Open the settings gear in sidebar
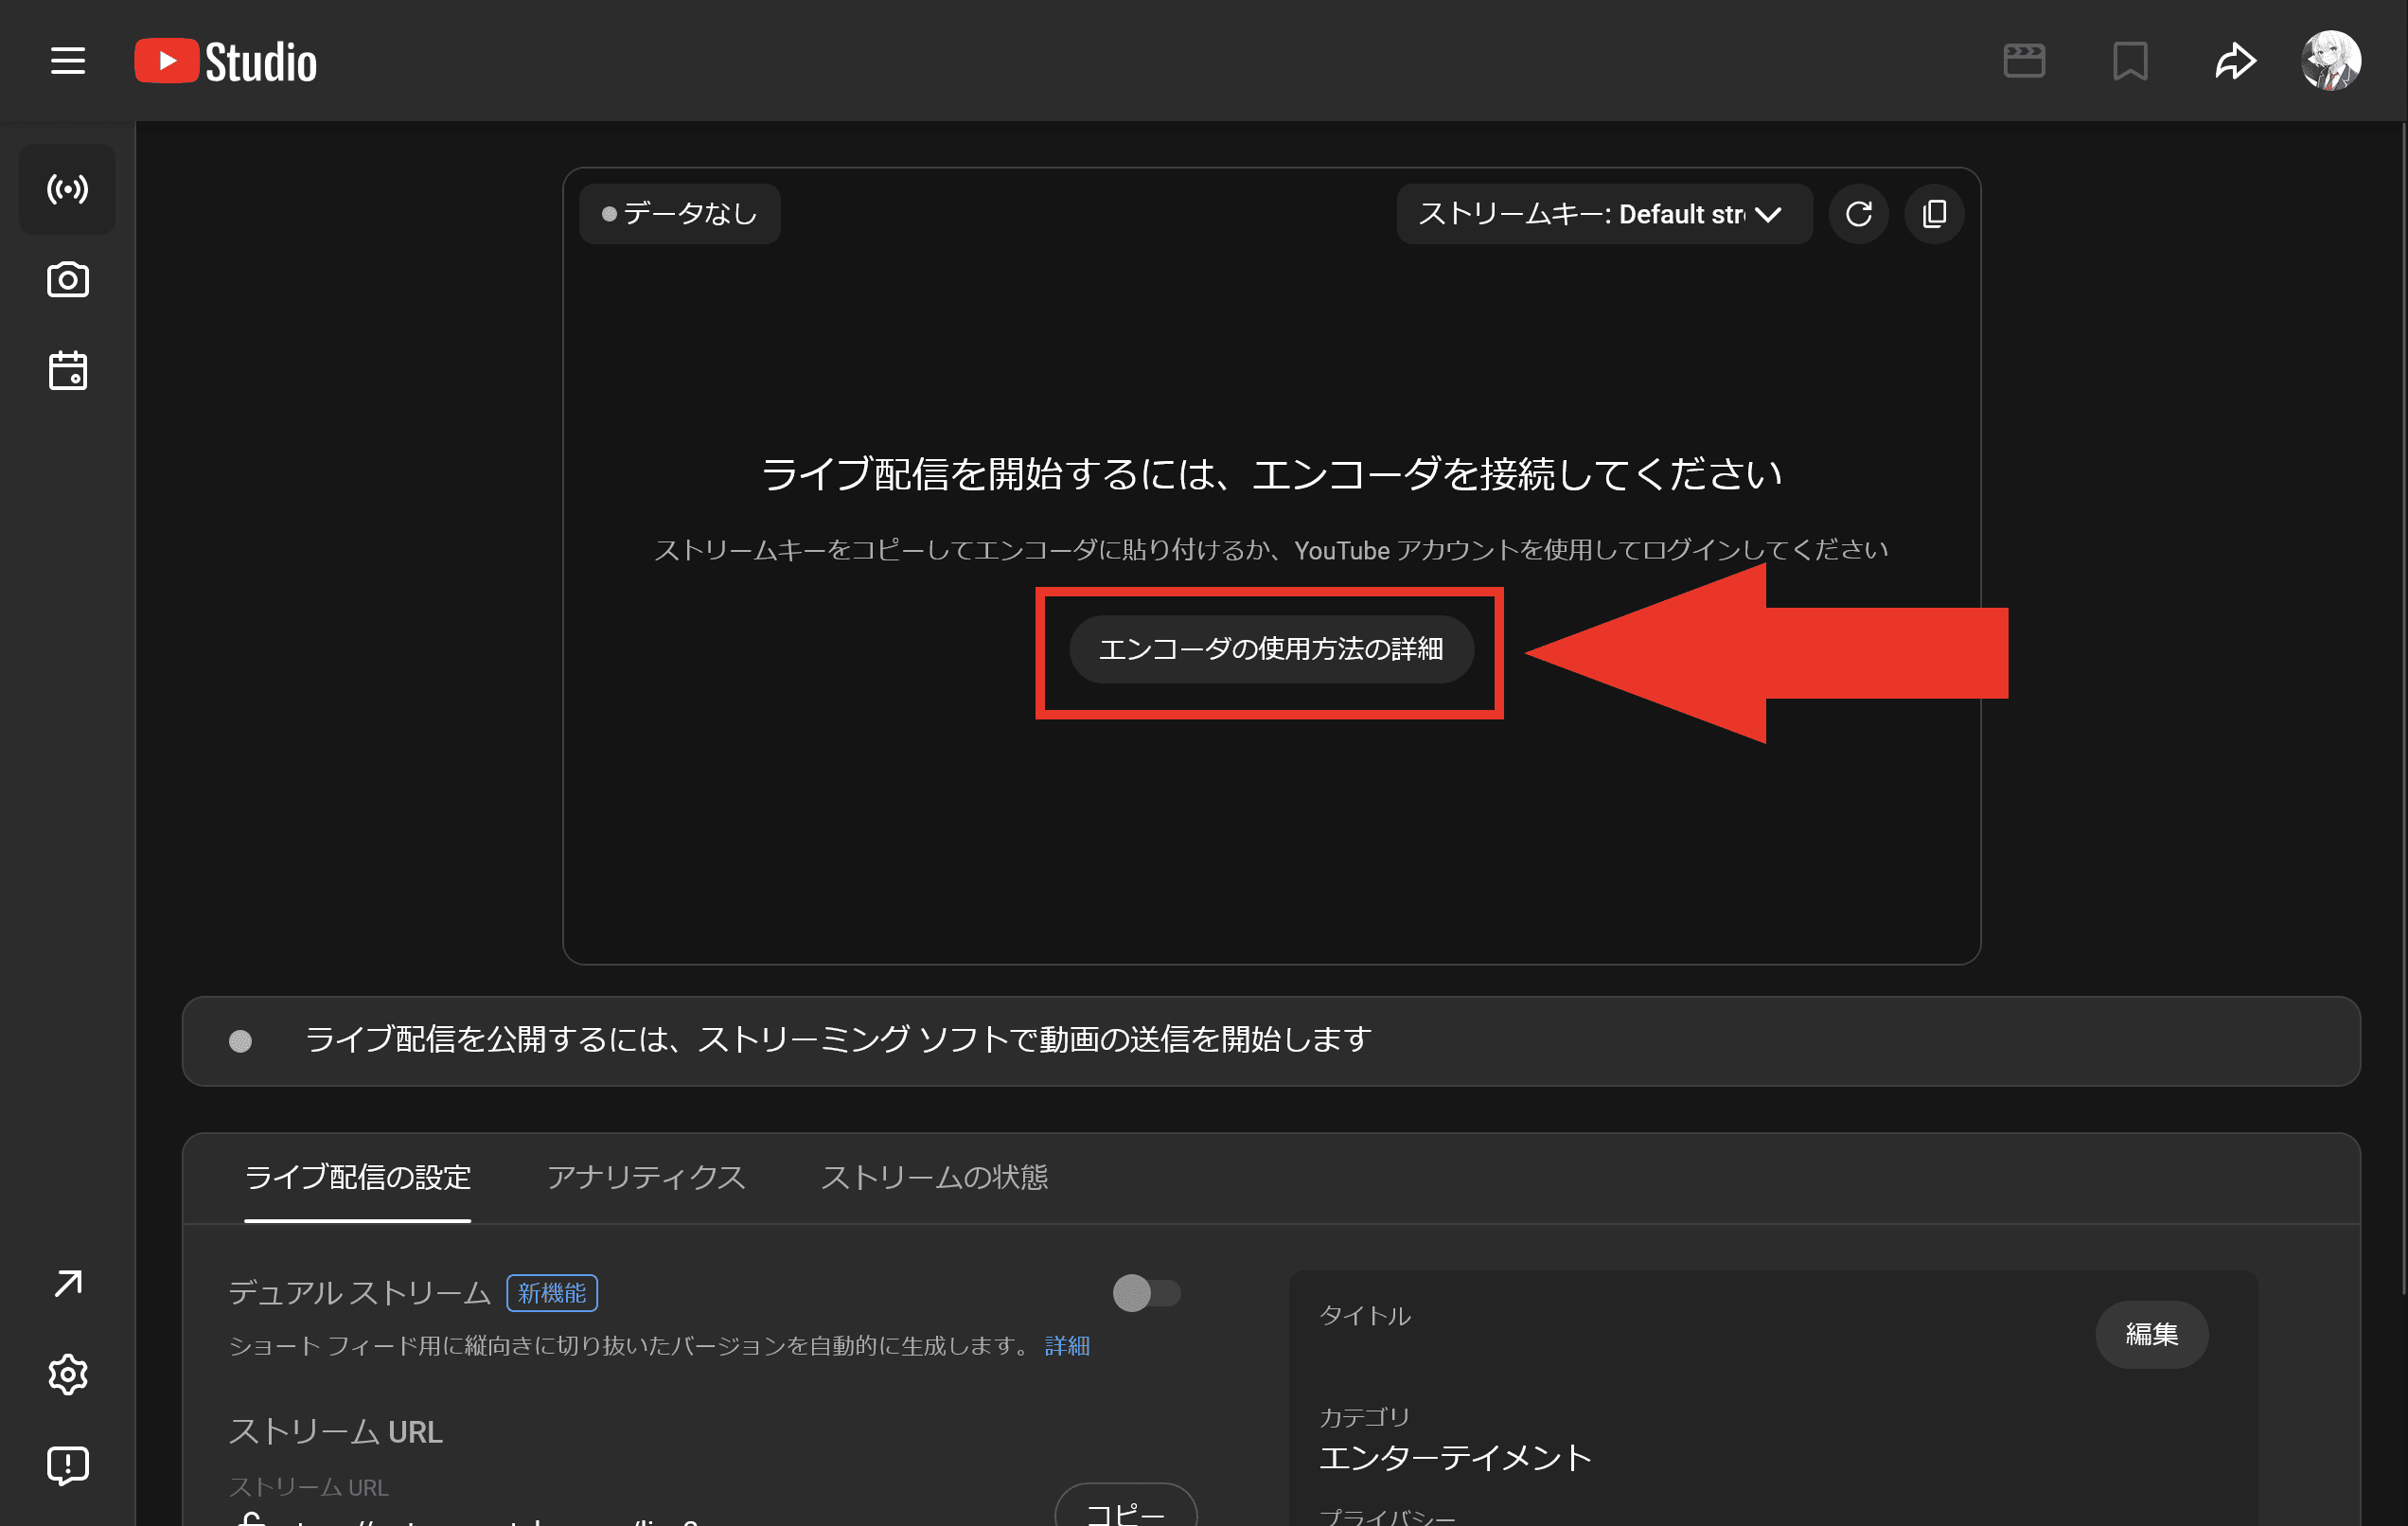 (68, 1374)
